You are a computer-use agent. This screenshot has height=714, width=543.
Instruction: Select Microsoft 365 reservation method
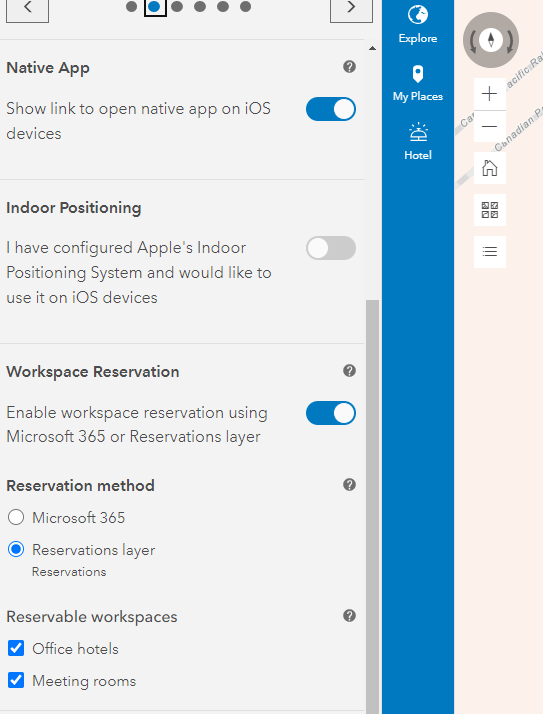coord(16,517)
